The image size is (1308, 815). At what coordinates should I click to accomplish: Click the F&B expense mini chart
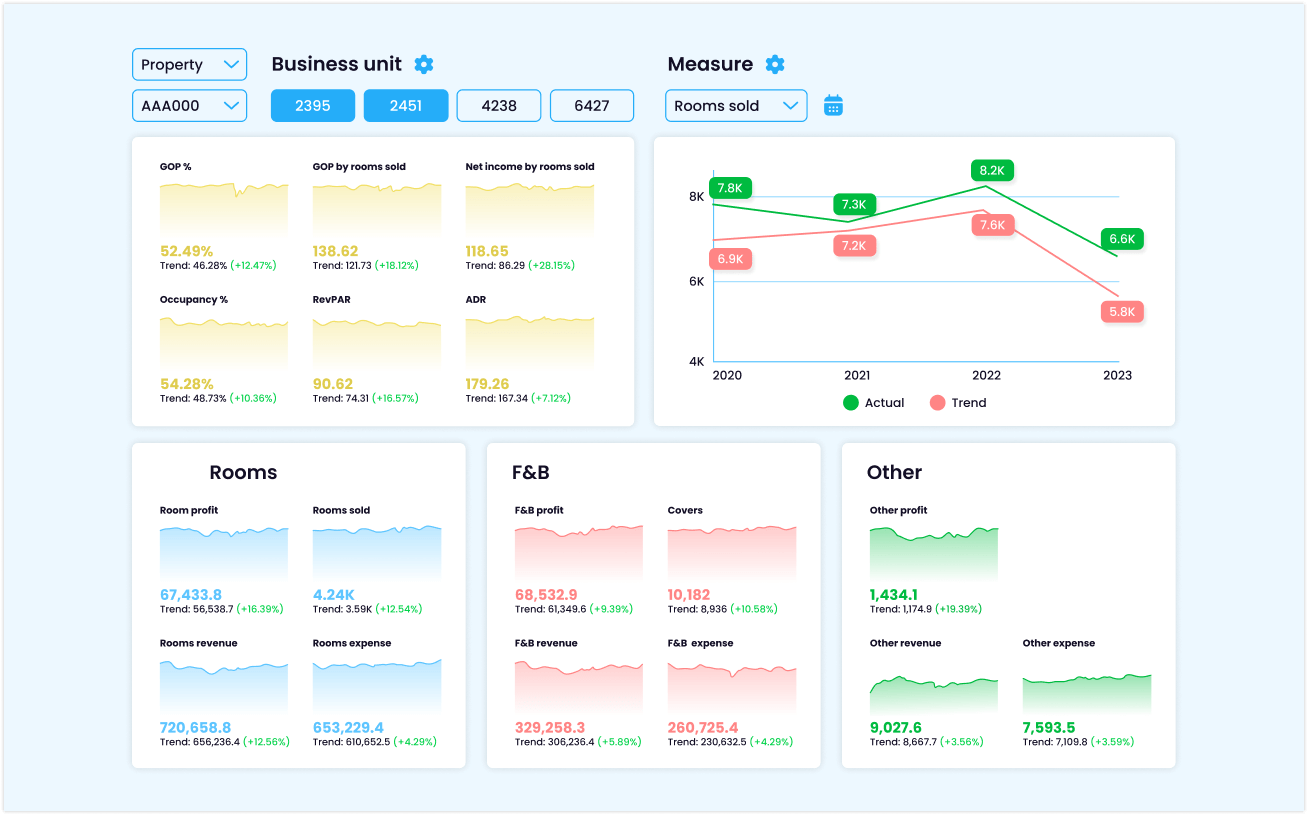(732, 686)
